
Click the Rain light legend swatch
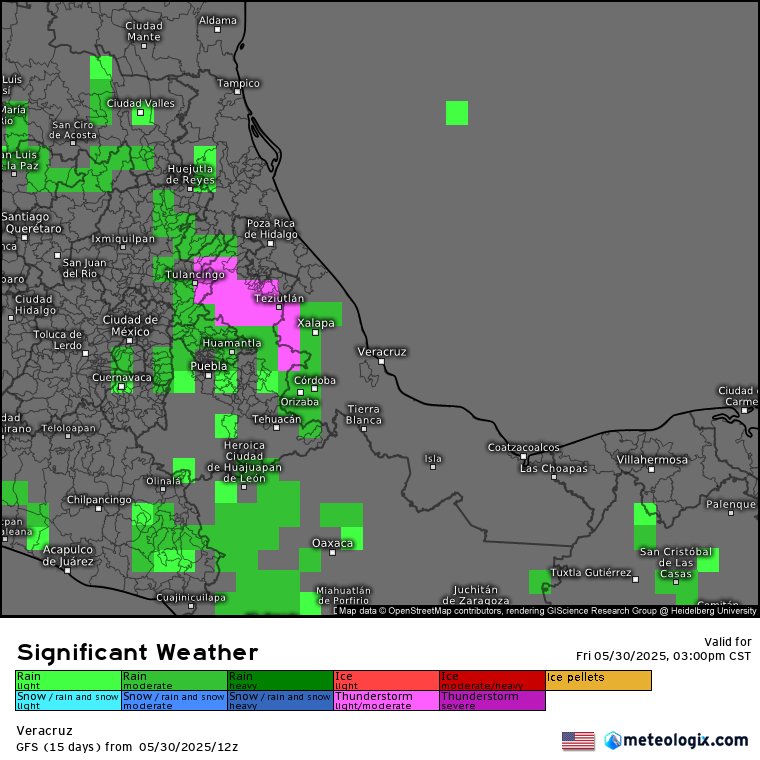click(x=68, y=681)
